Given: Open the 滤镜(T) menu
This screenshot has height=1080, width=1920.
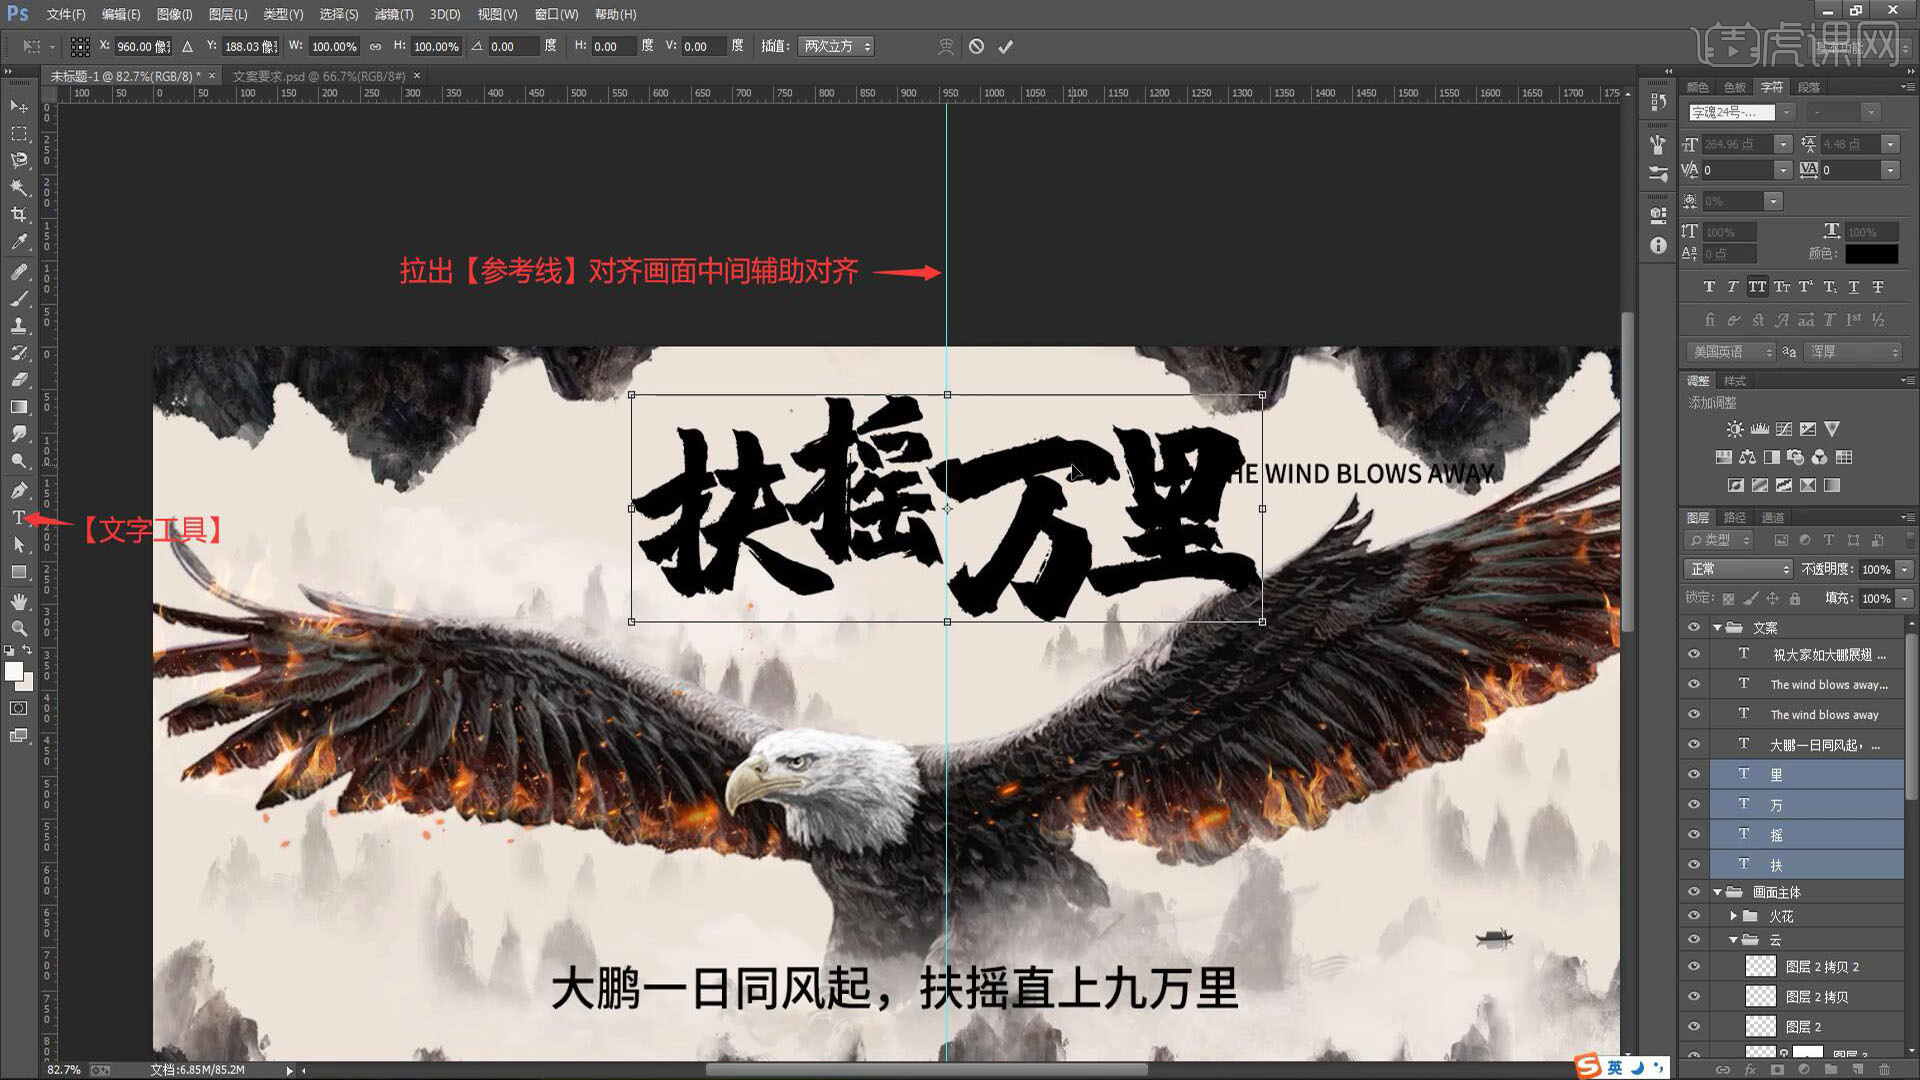Looking at the screenshot, I should (393, 14).
